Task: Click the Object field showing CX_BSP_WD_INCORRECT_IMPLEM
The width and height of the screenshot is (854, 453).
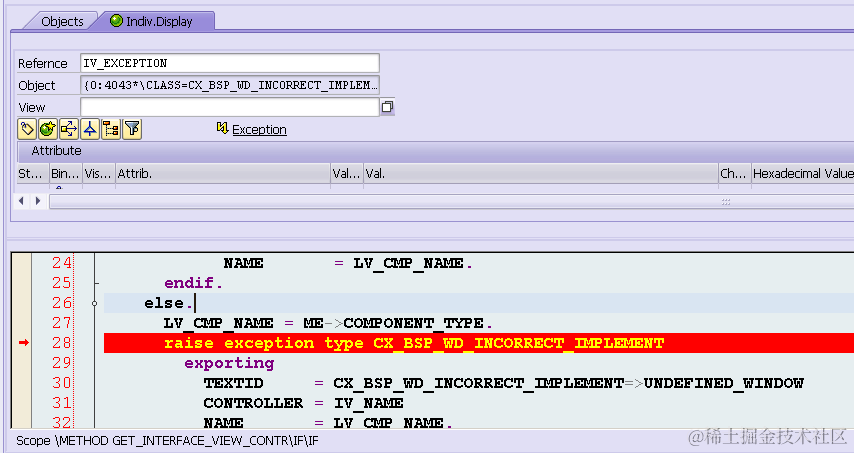Action: pyautogui.click(x=229, y=85)
